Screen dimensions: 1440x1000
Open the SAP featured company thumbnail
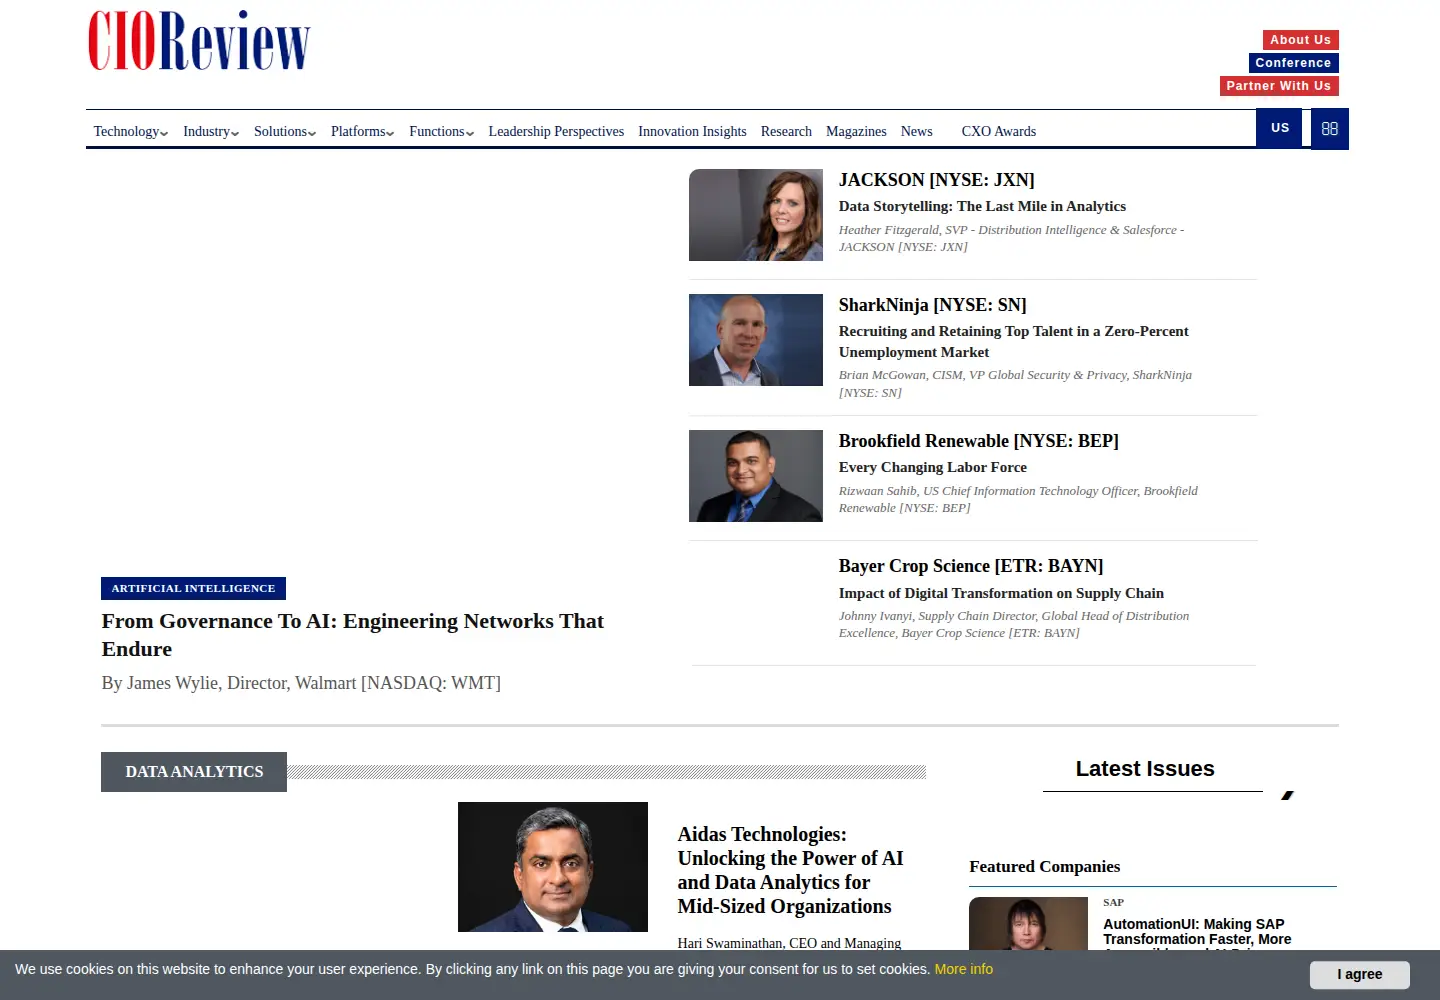(1028, 924)
